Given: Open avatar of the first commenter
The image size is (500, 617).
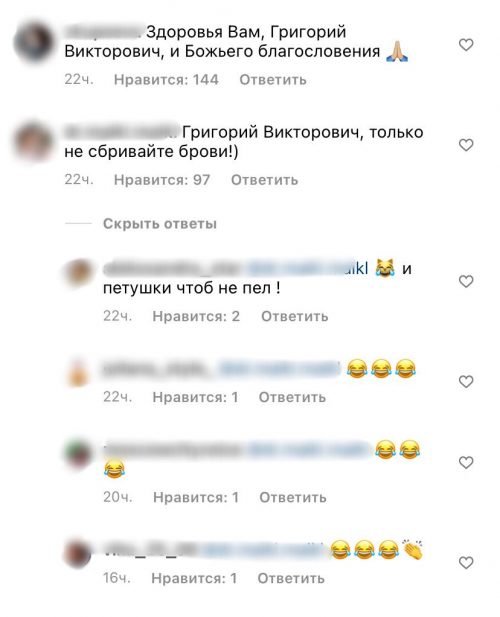Looking at the screenshot, I should [x=33, y=42].
